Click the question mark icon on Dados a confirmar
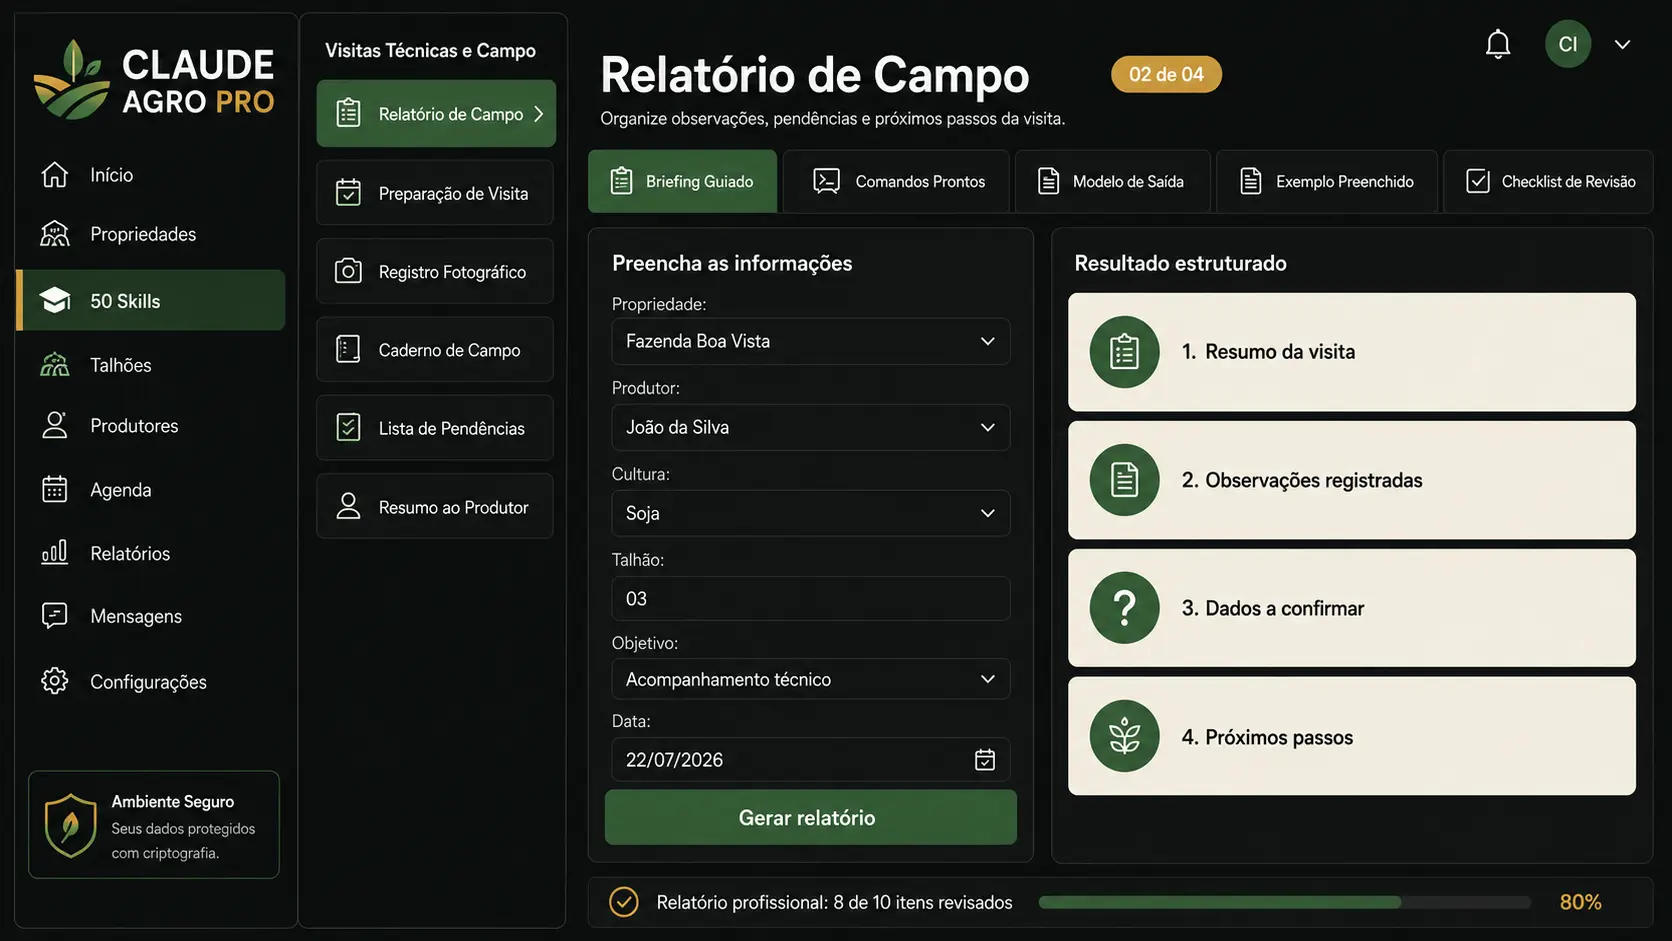The width and height of the screenshot is (1672, 941). 1124,608
